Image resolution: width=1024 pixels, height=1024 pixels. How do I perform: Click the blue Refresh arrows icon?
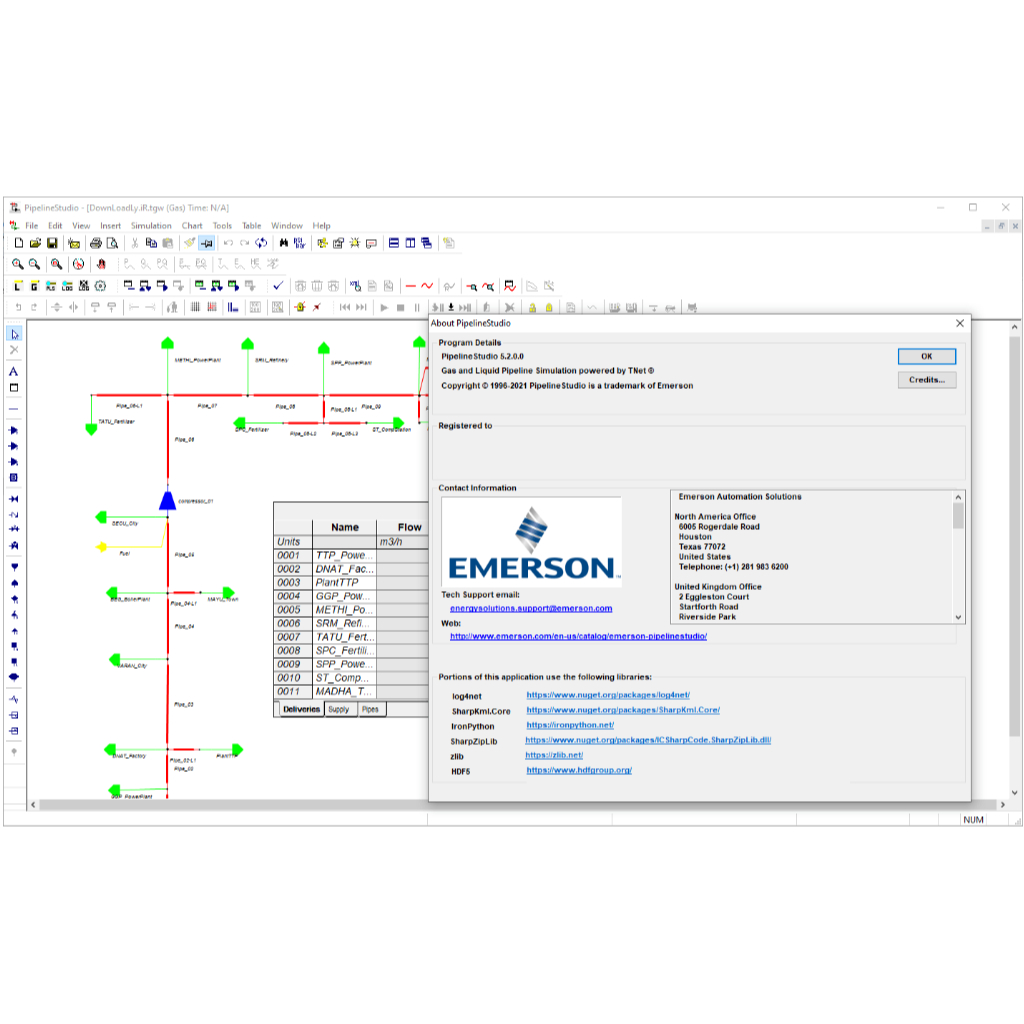[x=261, y=243]
